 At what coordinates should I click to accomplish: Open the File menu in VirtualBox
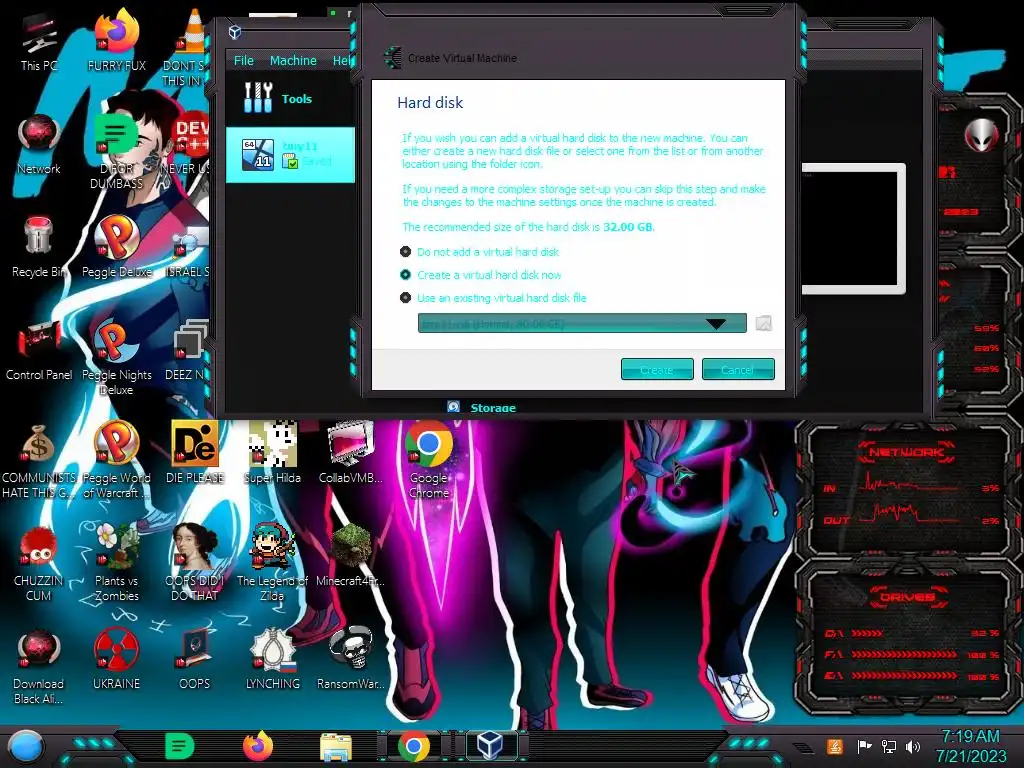(244, 60)
